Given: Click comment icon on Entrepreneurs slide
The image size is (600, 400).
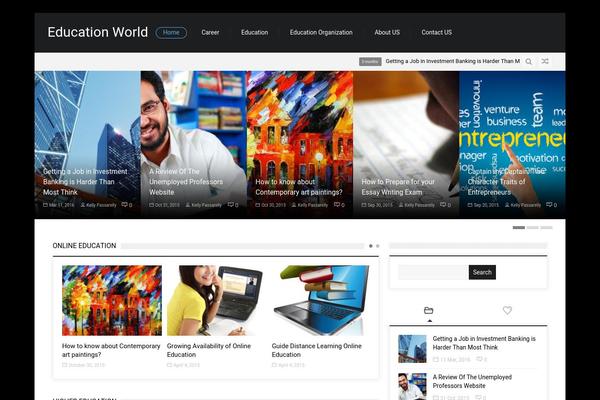Looking at the screenshot, I should (x=549, y=205).
